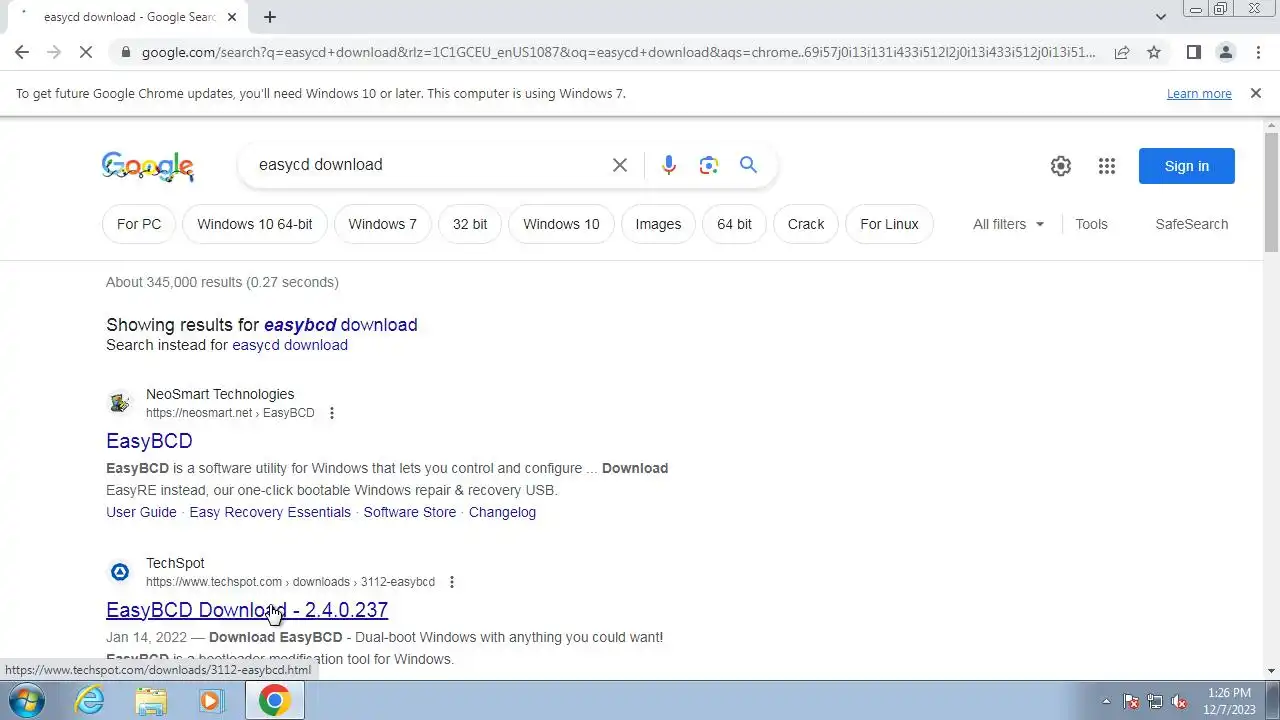Image resolution: width=1280 pixels, height=720 pixels.
Task: Open SafeSearch settings
Action: pyautogui.click(x=1191, y=224)
